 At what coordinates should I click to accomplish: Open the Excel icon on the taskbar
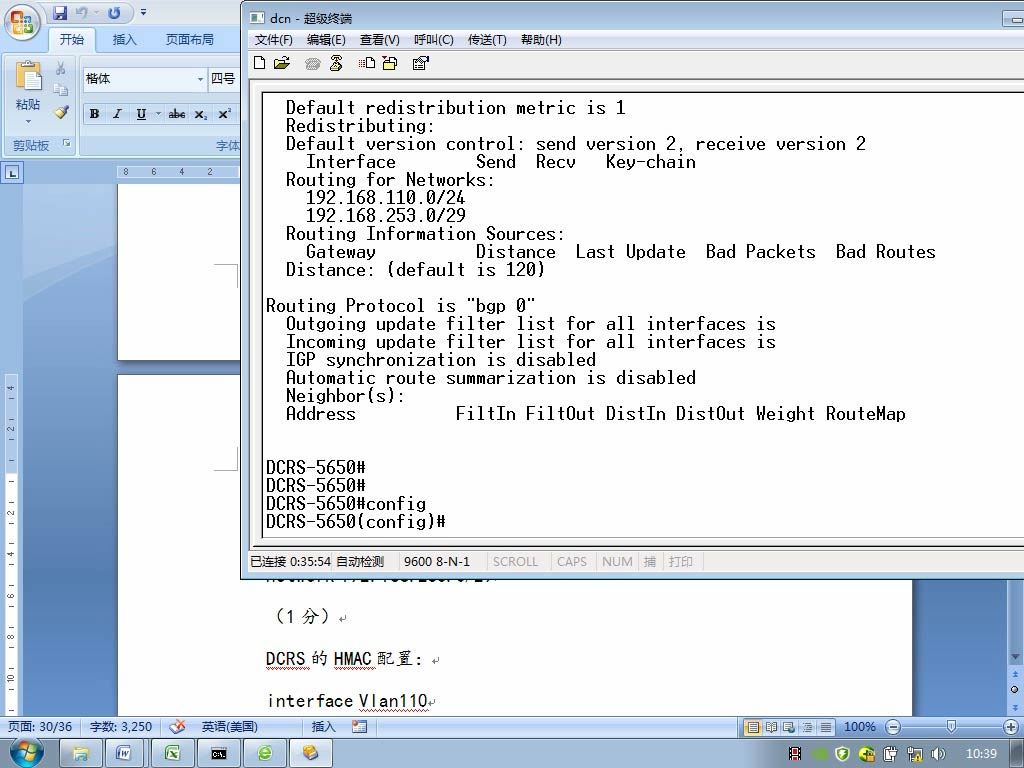172,754
